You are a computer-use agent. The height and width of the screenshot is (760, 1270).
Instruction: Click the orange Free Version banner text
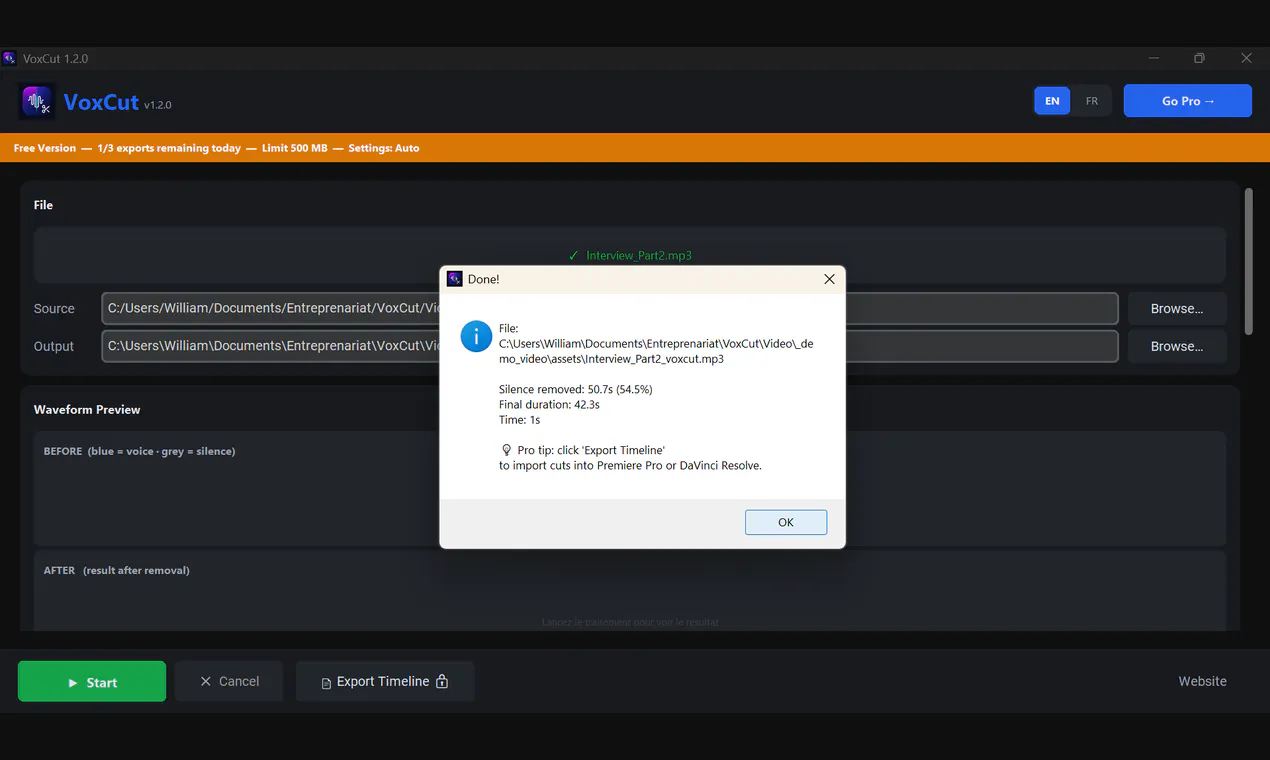pos(216,148)
